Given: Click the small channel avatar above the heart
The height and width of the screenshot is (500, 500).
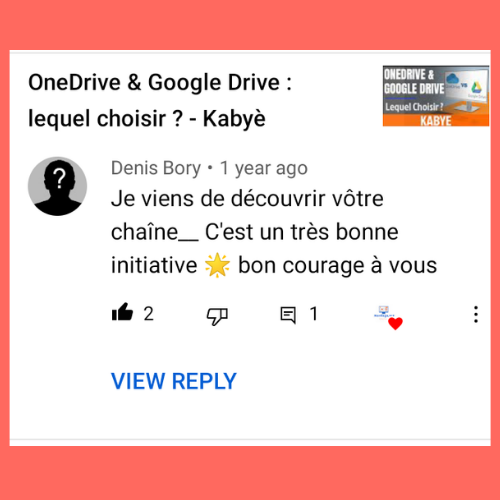Looking at the screenshot, I should click(x=384, y=312).
